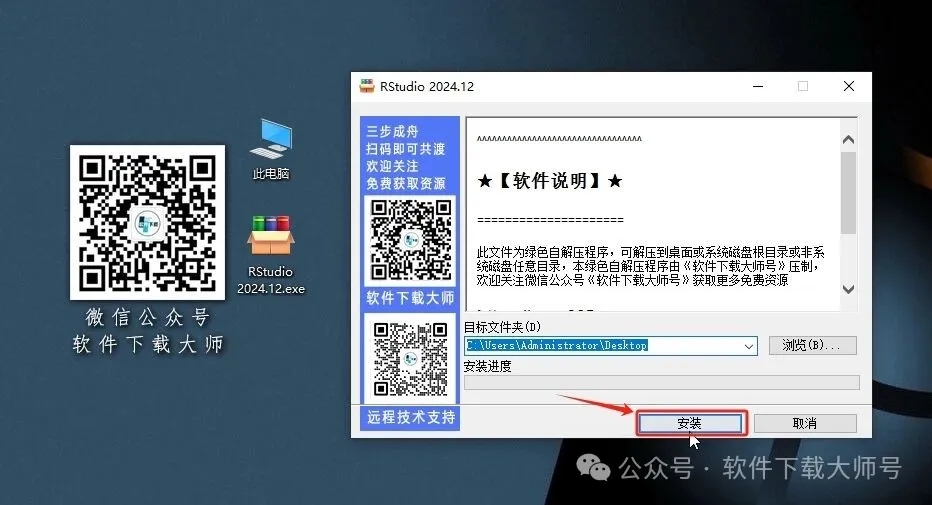Open the 此电脑 desktop icon
Screen dimensions: 932x505
pos(270,149)
